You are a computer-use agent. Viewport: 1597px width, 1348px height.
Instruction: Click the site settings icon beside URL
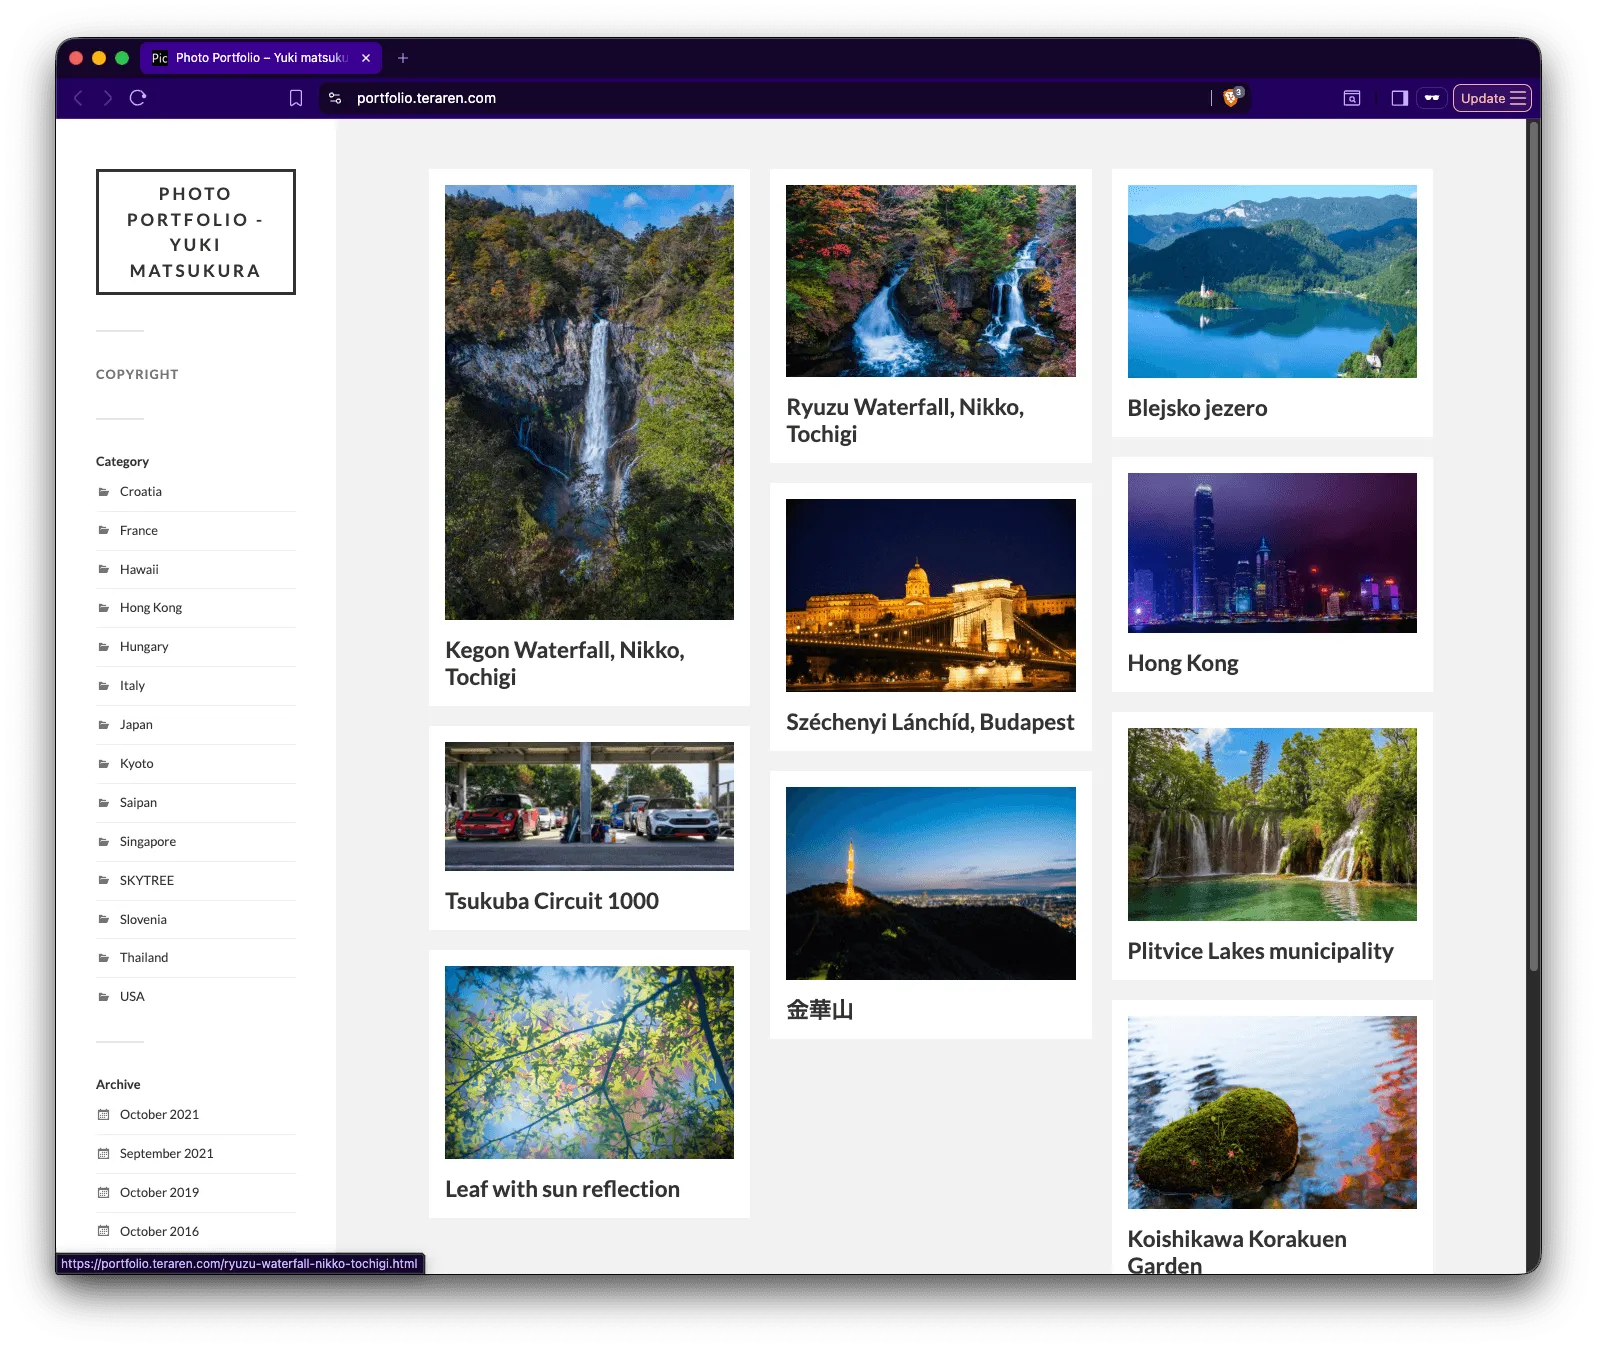pyautogui.click(x=335, y=98)
